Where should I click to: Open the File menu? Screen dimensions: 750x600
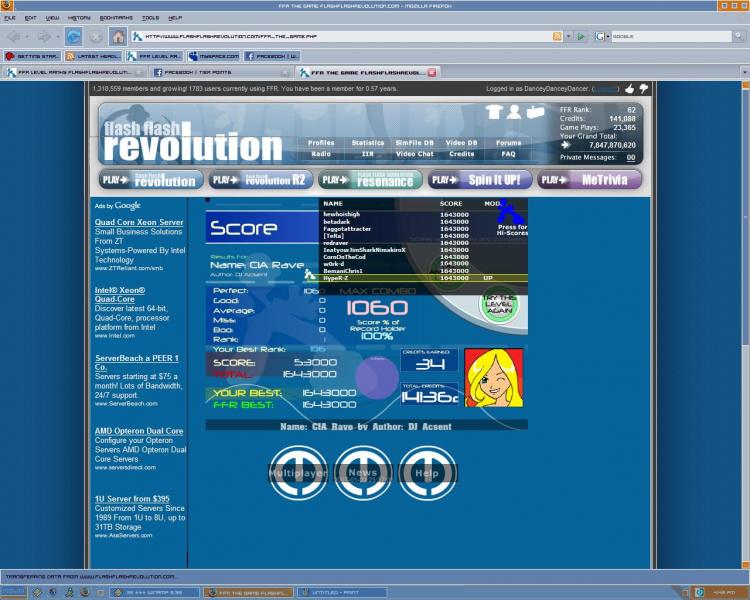point(10,18)
